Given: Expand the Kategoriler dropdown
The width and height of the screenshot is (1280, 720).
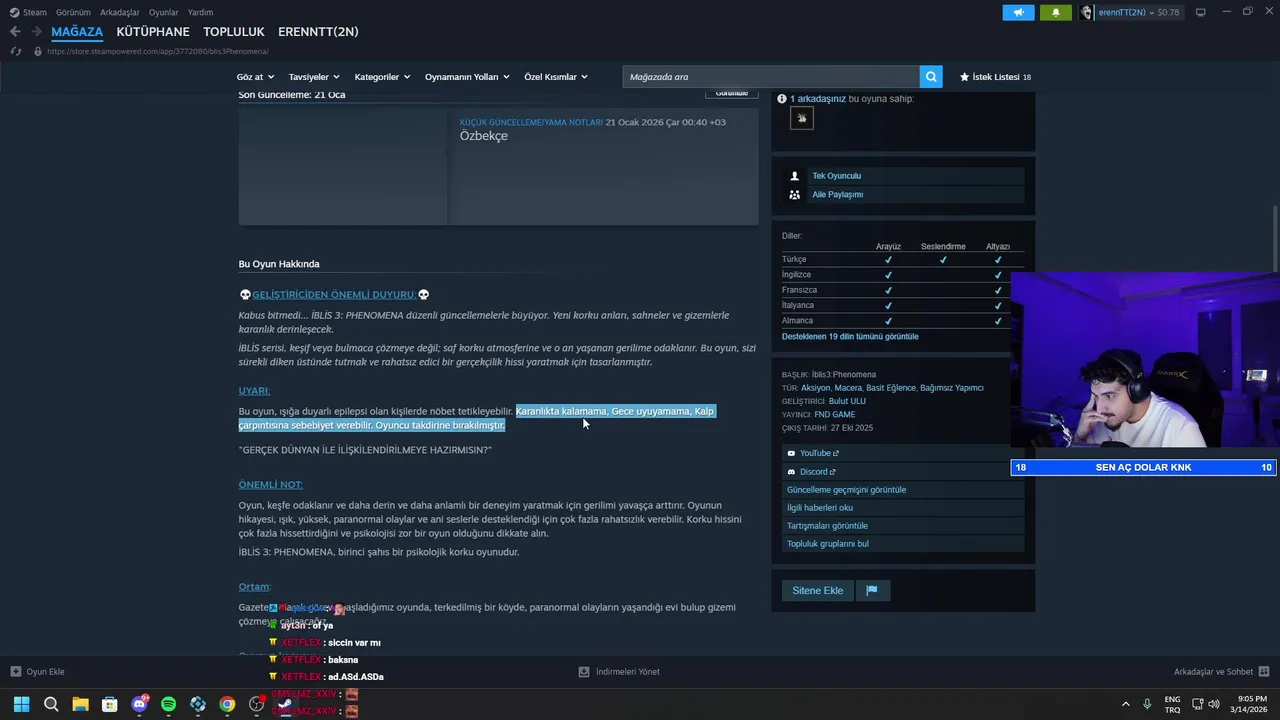Looking at the screenshot, I should coord(382,77).
